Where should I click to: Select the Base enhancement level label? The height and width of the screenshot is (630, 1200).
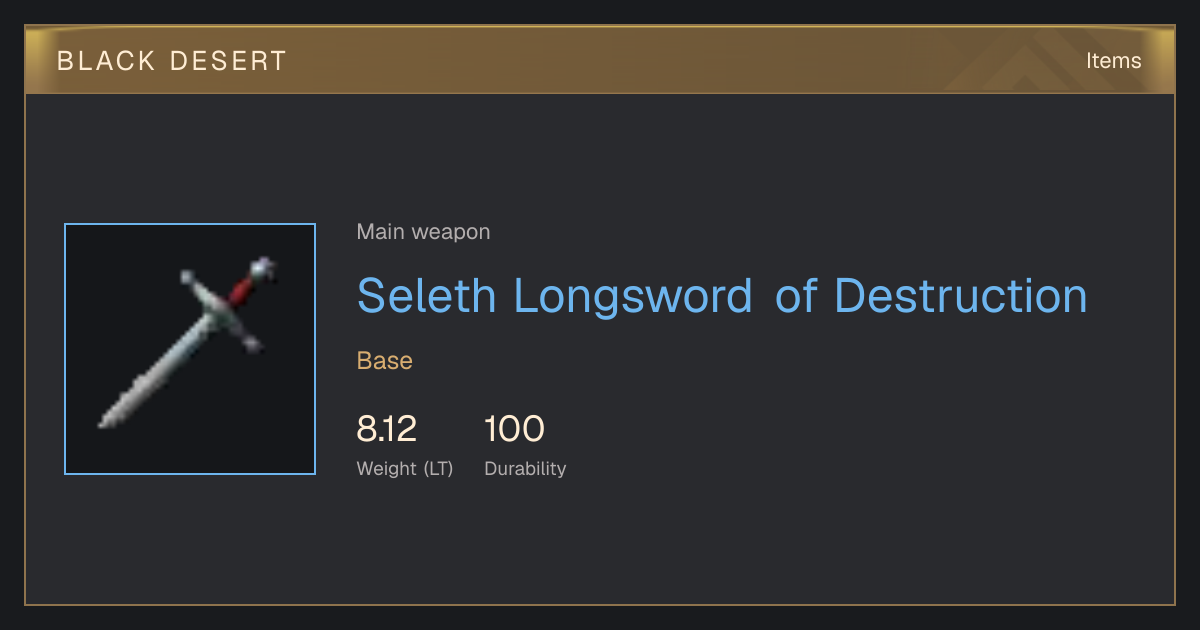click(x=385, y=360)
